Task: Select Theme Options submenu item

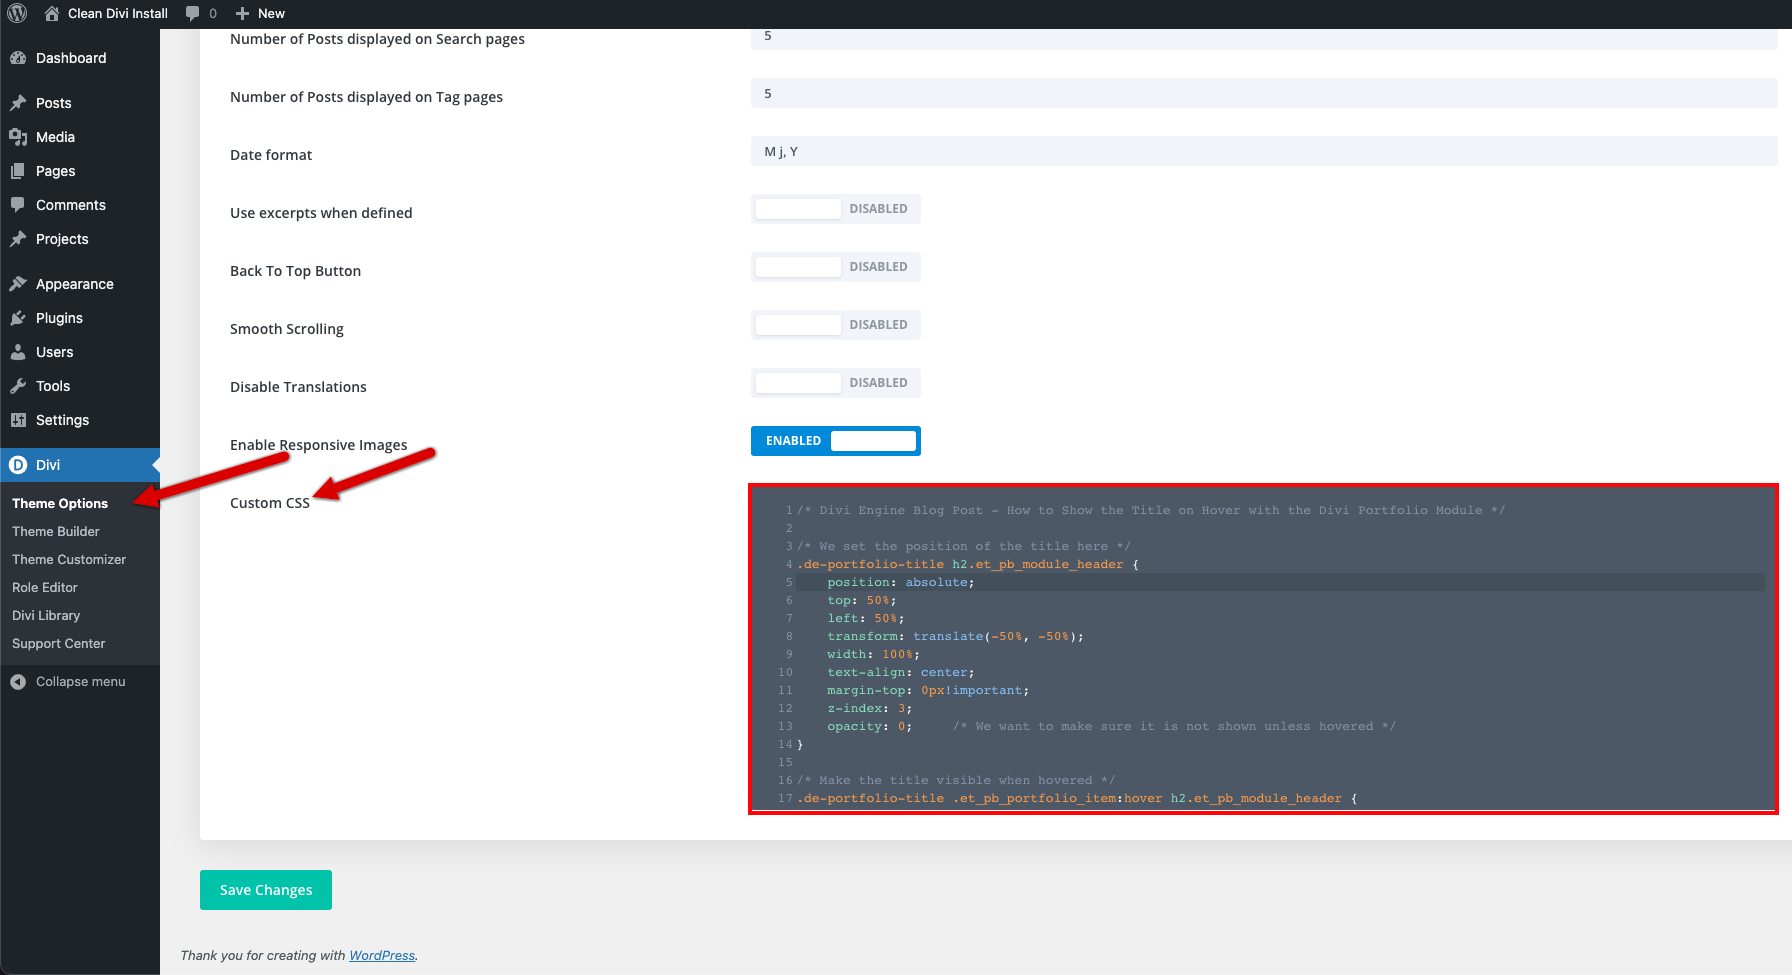Action: point(60,503)
